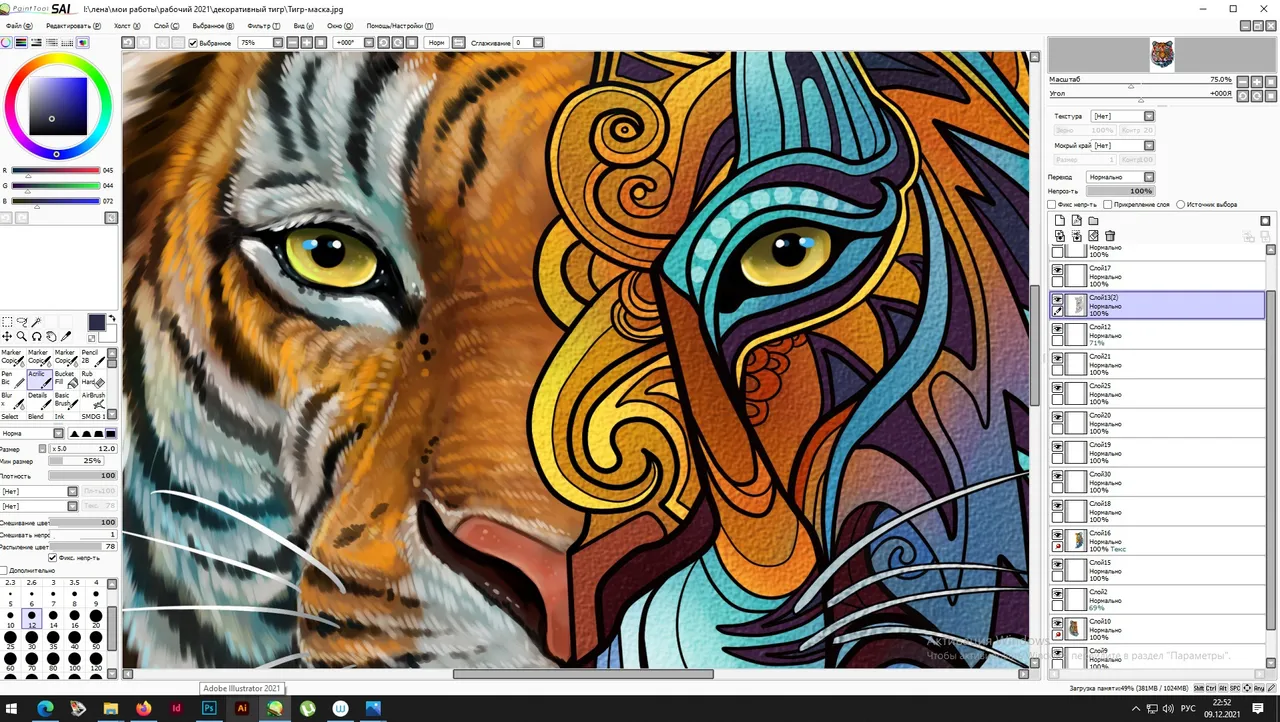Create a new layer folder
Screen dimensions: 1280x722
click(1093, 221)
